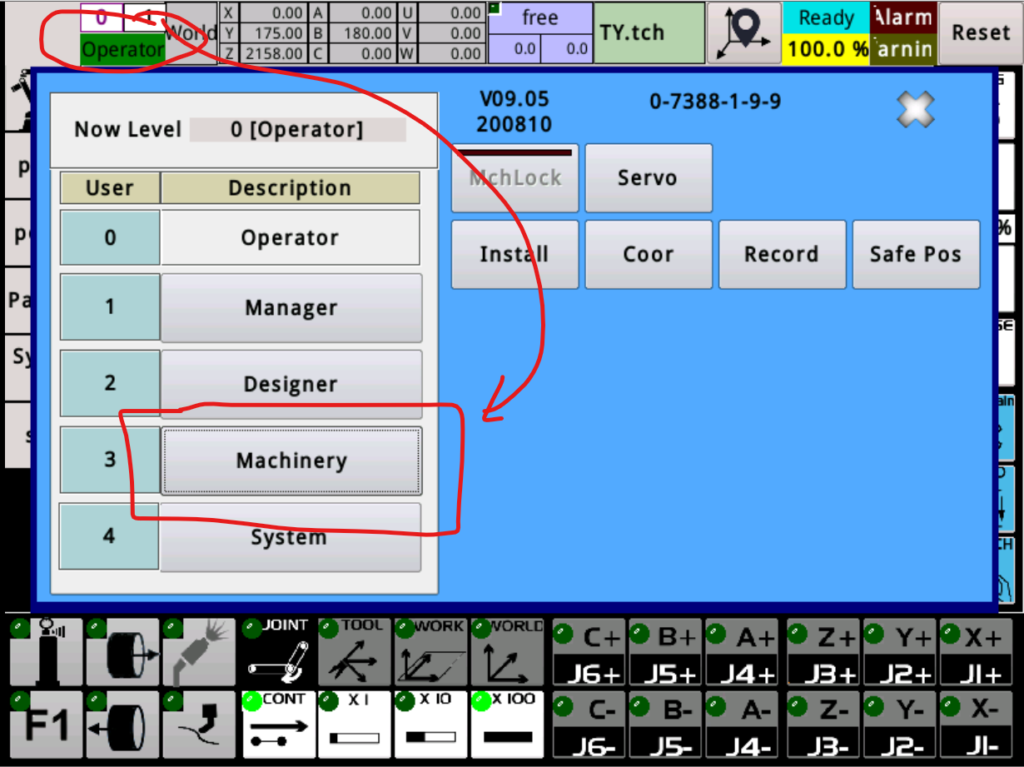The image size is (1024, 767).
Task: Select Machinery user level
Action: coord(291,460)
